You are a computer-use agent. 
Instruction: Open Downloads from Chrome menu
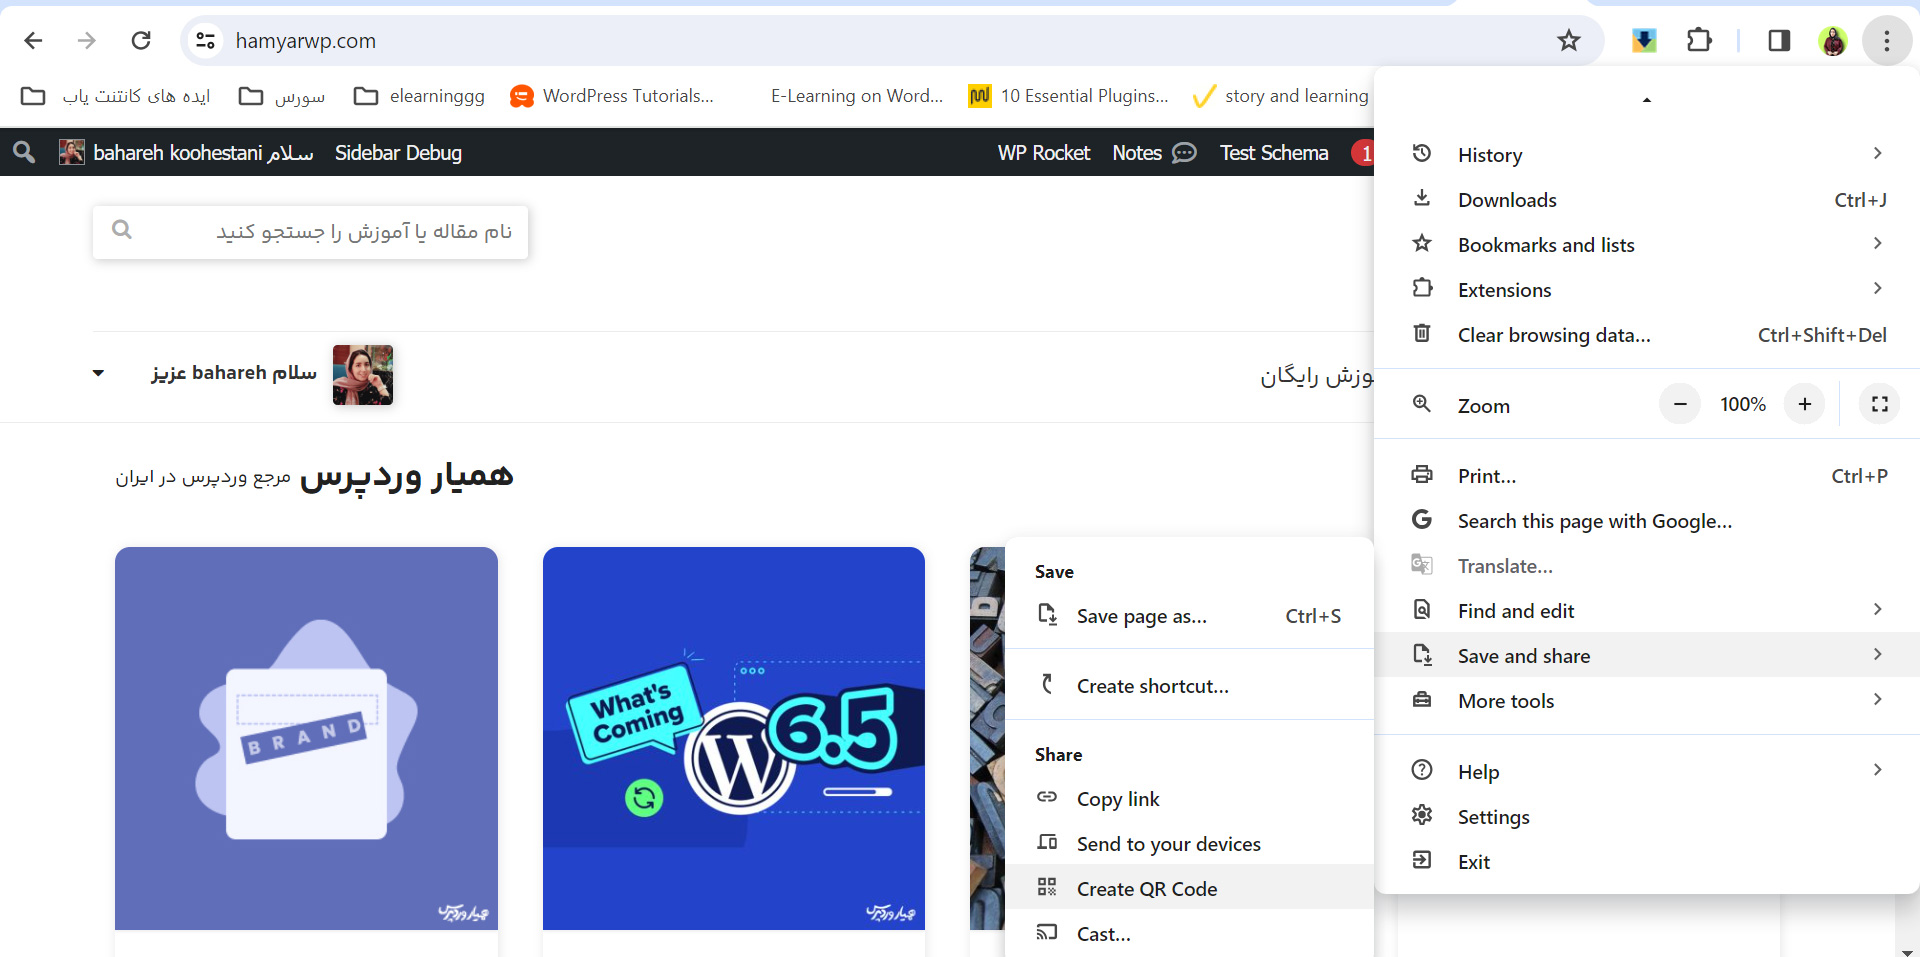(1647, 199)
